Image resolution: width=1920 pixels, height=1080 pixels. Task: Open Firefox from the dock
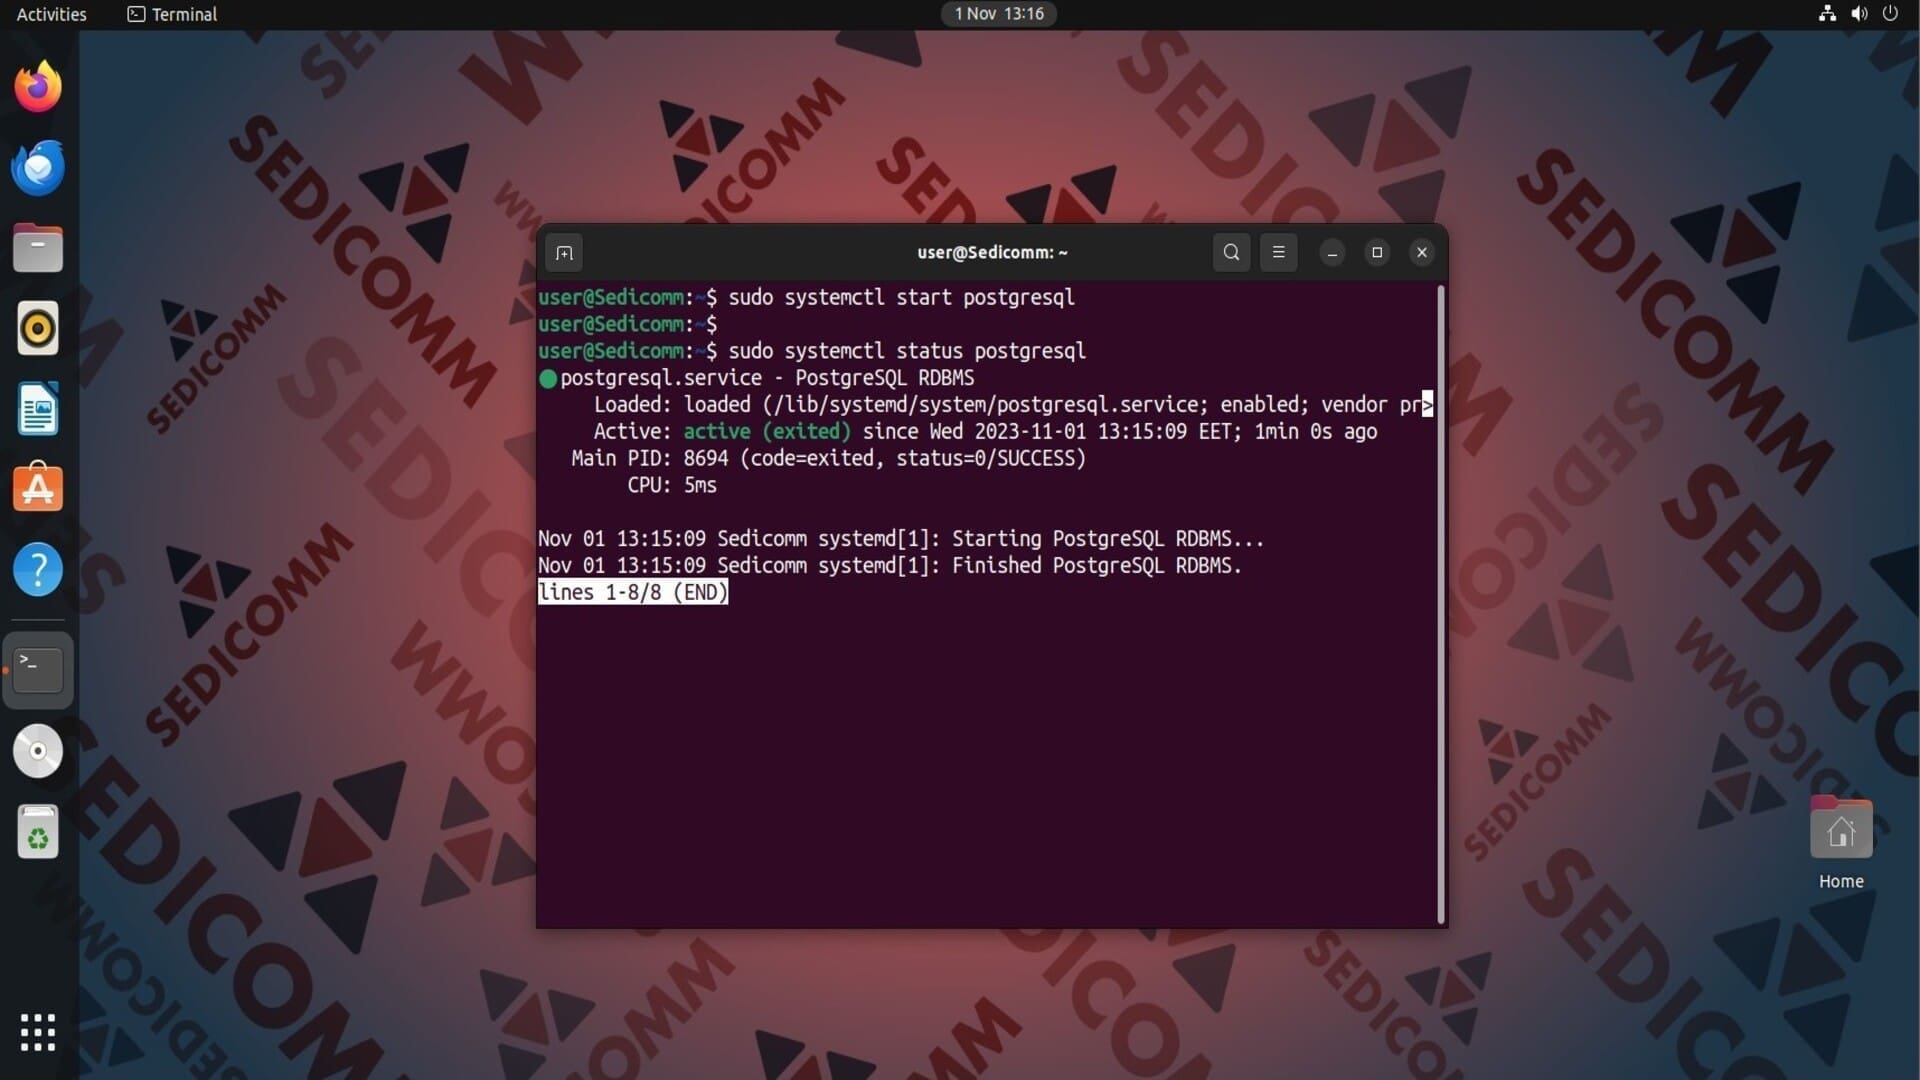[38, 87]
